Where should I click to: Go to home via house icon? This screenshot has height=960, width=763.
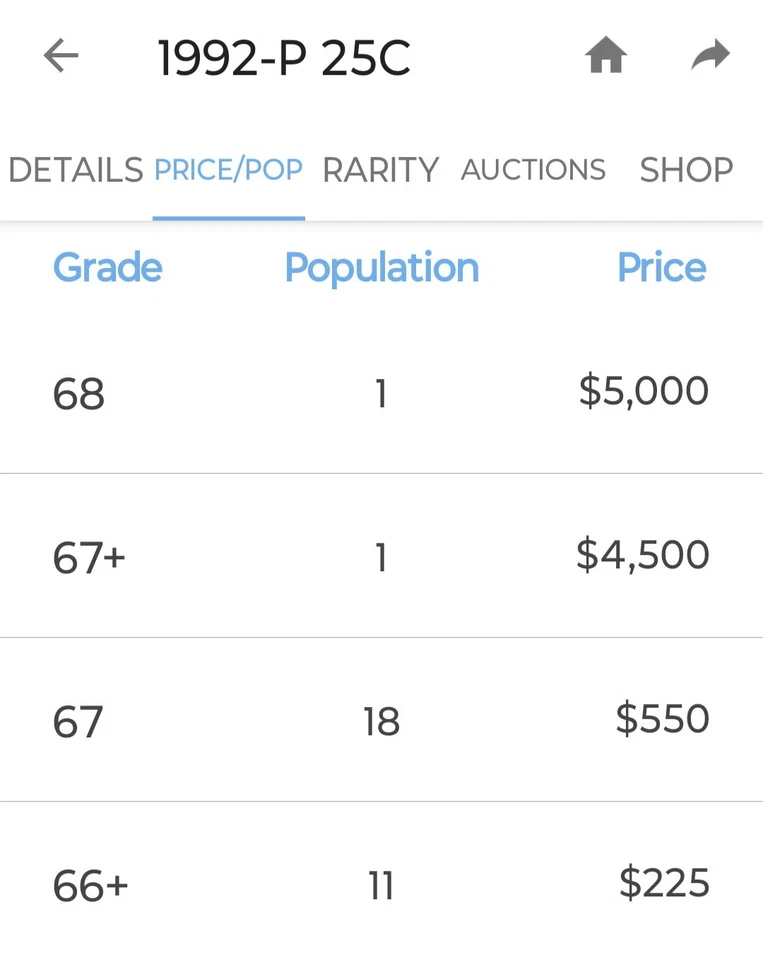(x=606, y=57)
